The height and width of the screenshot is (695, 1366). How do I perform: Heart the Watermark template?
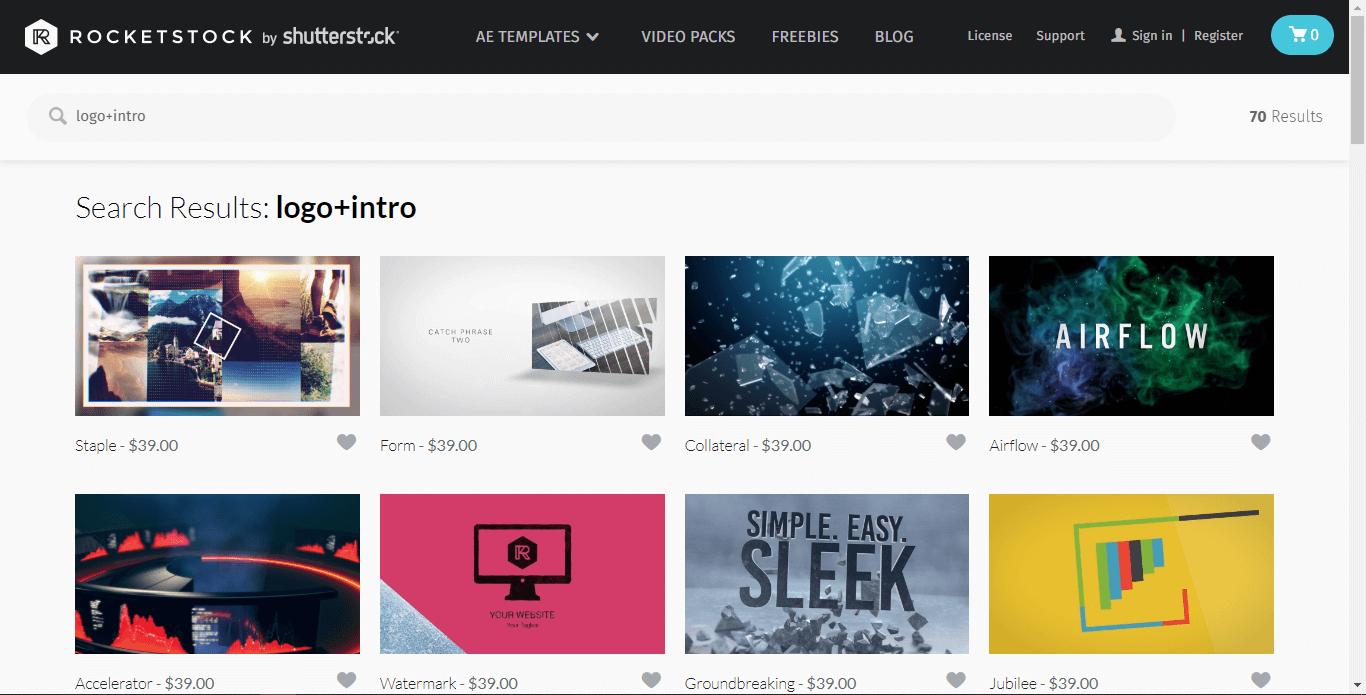(651, 680)
